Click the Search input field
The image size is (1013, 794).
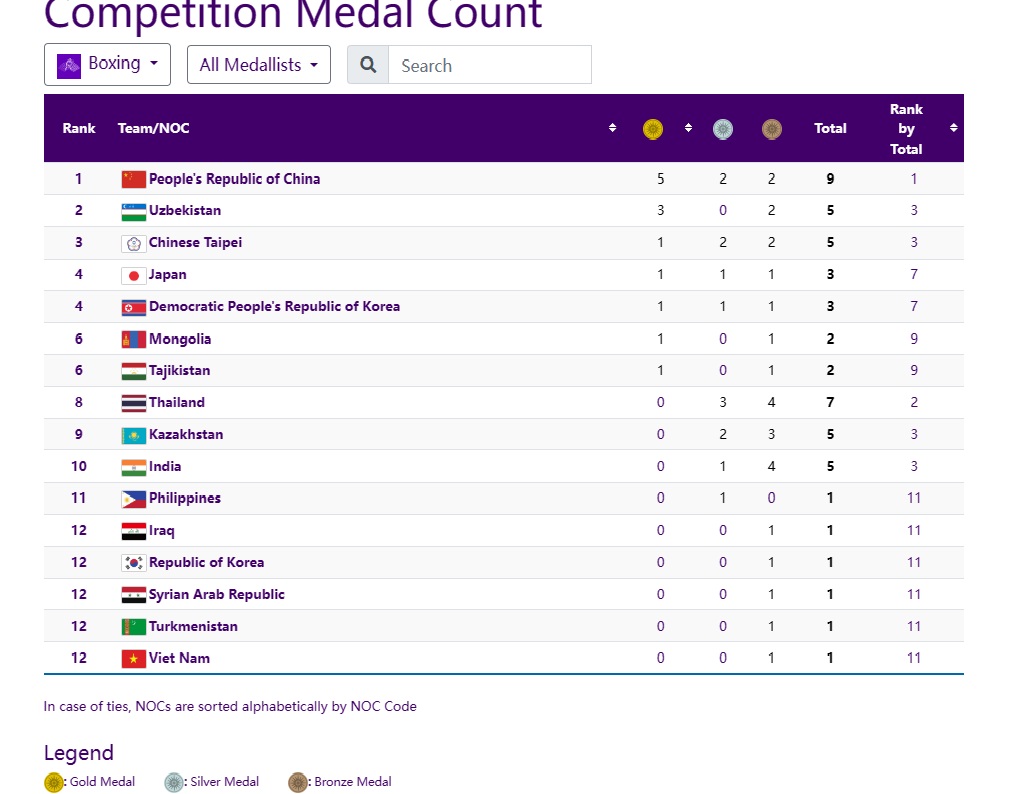click(489, 65)
